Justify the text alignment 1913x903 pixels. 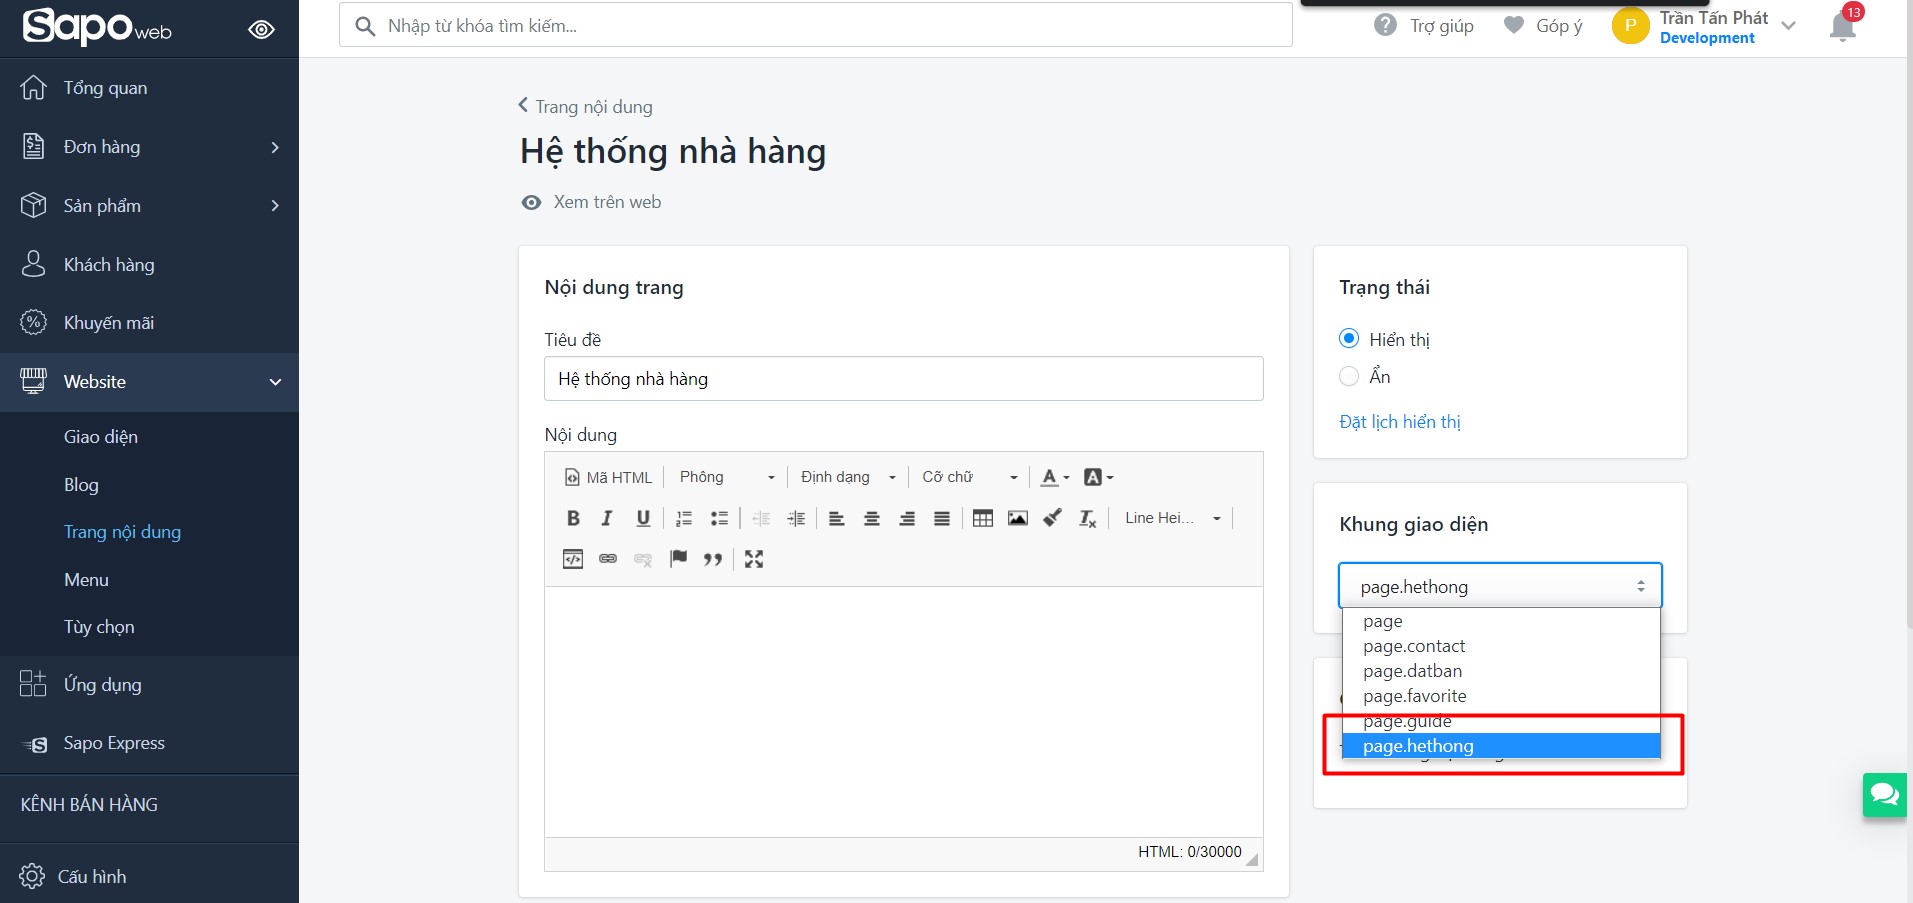[x=942, y=518]
